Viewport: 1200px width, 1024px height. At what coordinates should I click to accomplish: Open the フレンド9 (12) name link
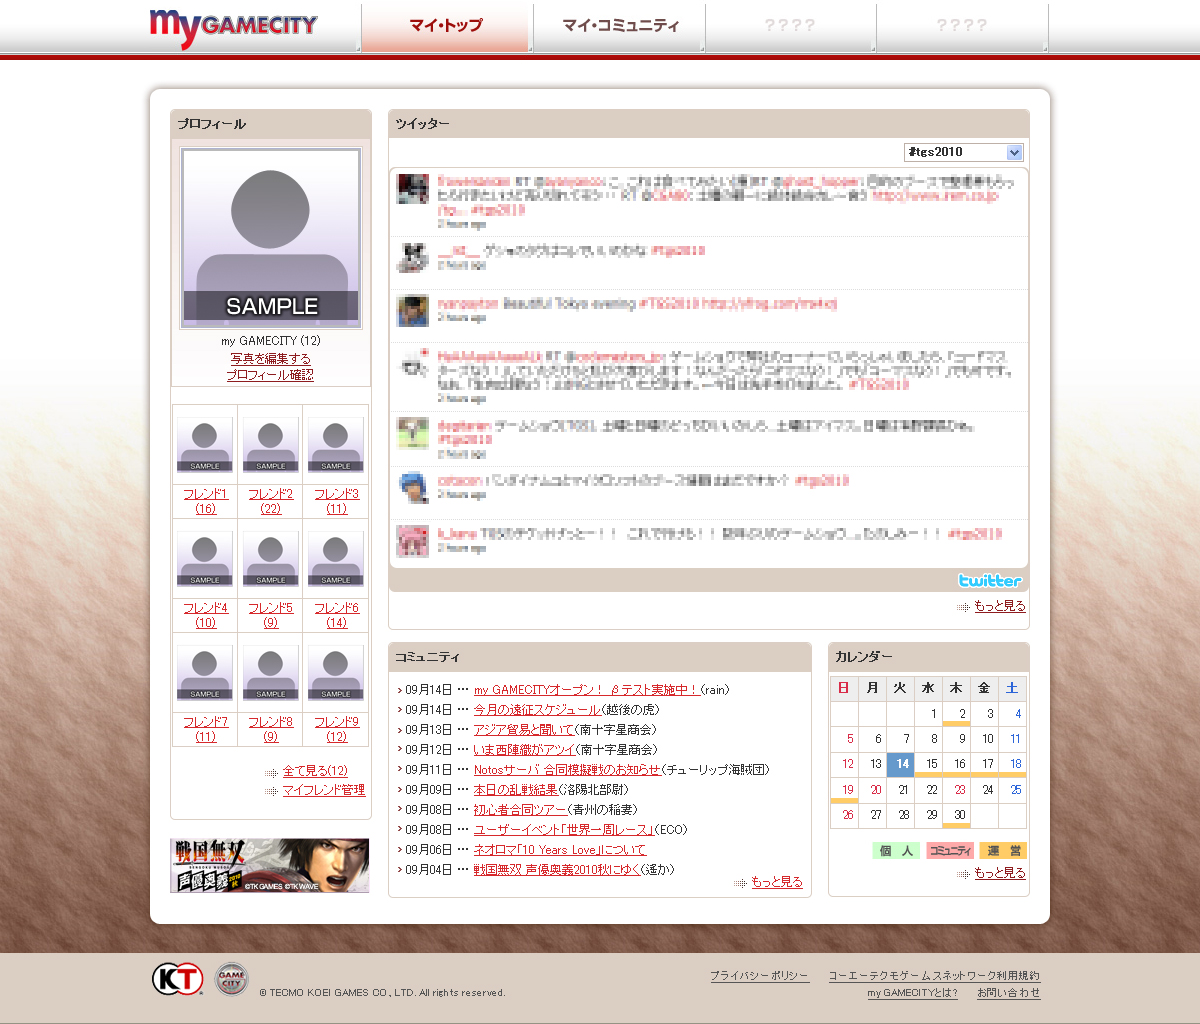pyautogui.click(x=336, y=729)
